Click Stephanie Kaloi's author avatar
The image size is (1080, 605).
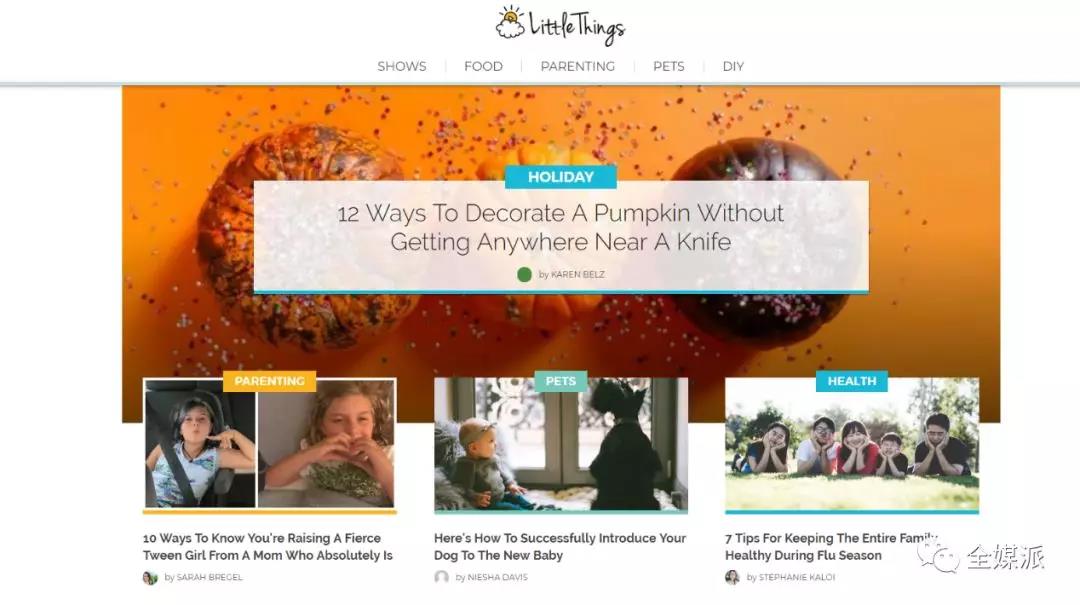coord(732,577)
